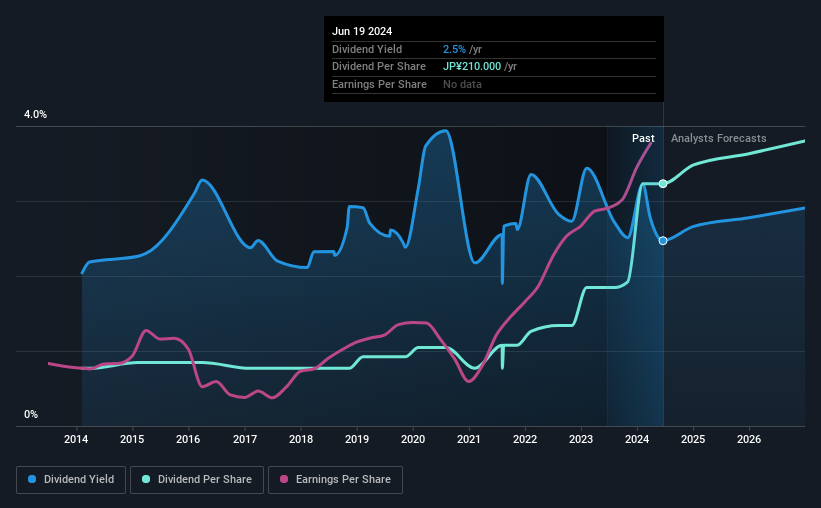Click the 2015 x-axis label
The image size is (821, 508).
click(132, 439)
